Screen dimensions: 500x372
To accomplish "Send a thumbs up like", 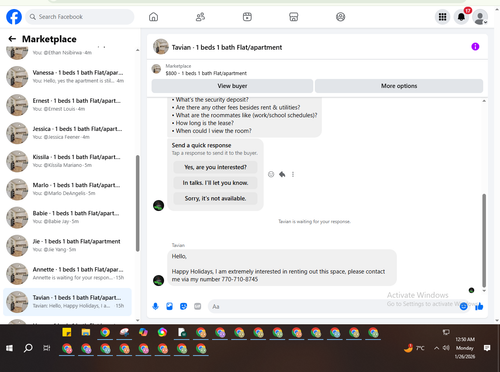I will pos(479,306).
